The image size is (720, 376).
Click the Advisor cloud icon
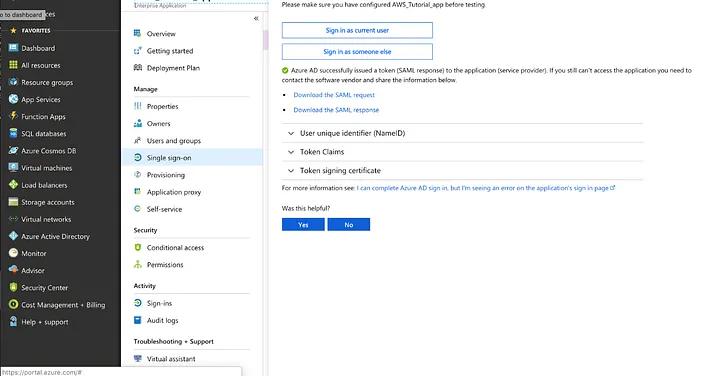[x=13, y=270]
